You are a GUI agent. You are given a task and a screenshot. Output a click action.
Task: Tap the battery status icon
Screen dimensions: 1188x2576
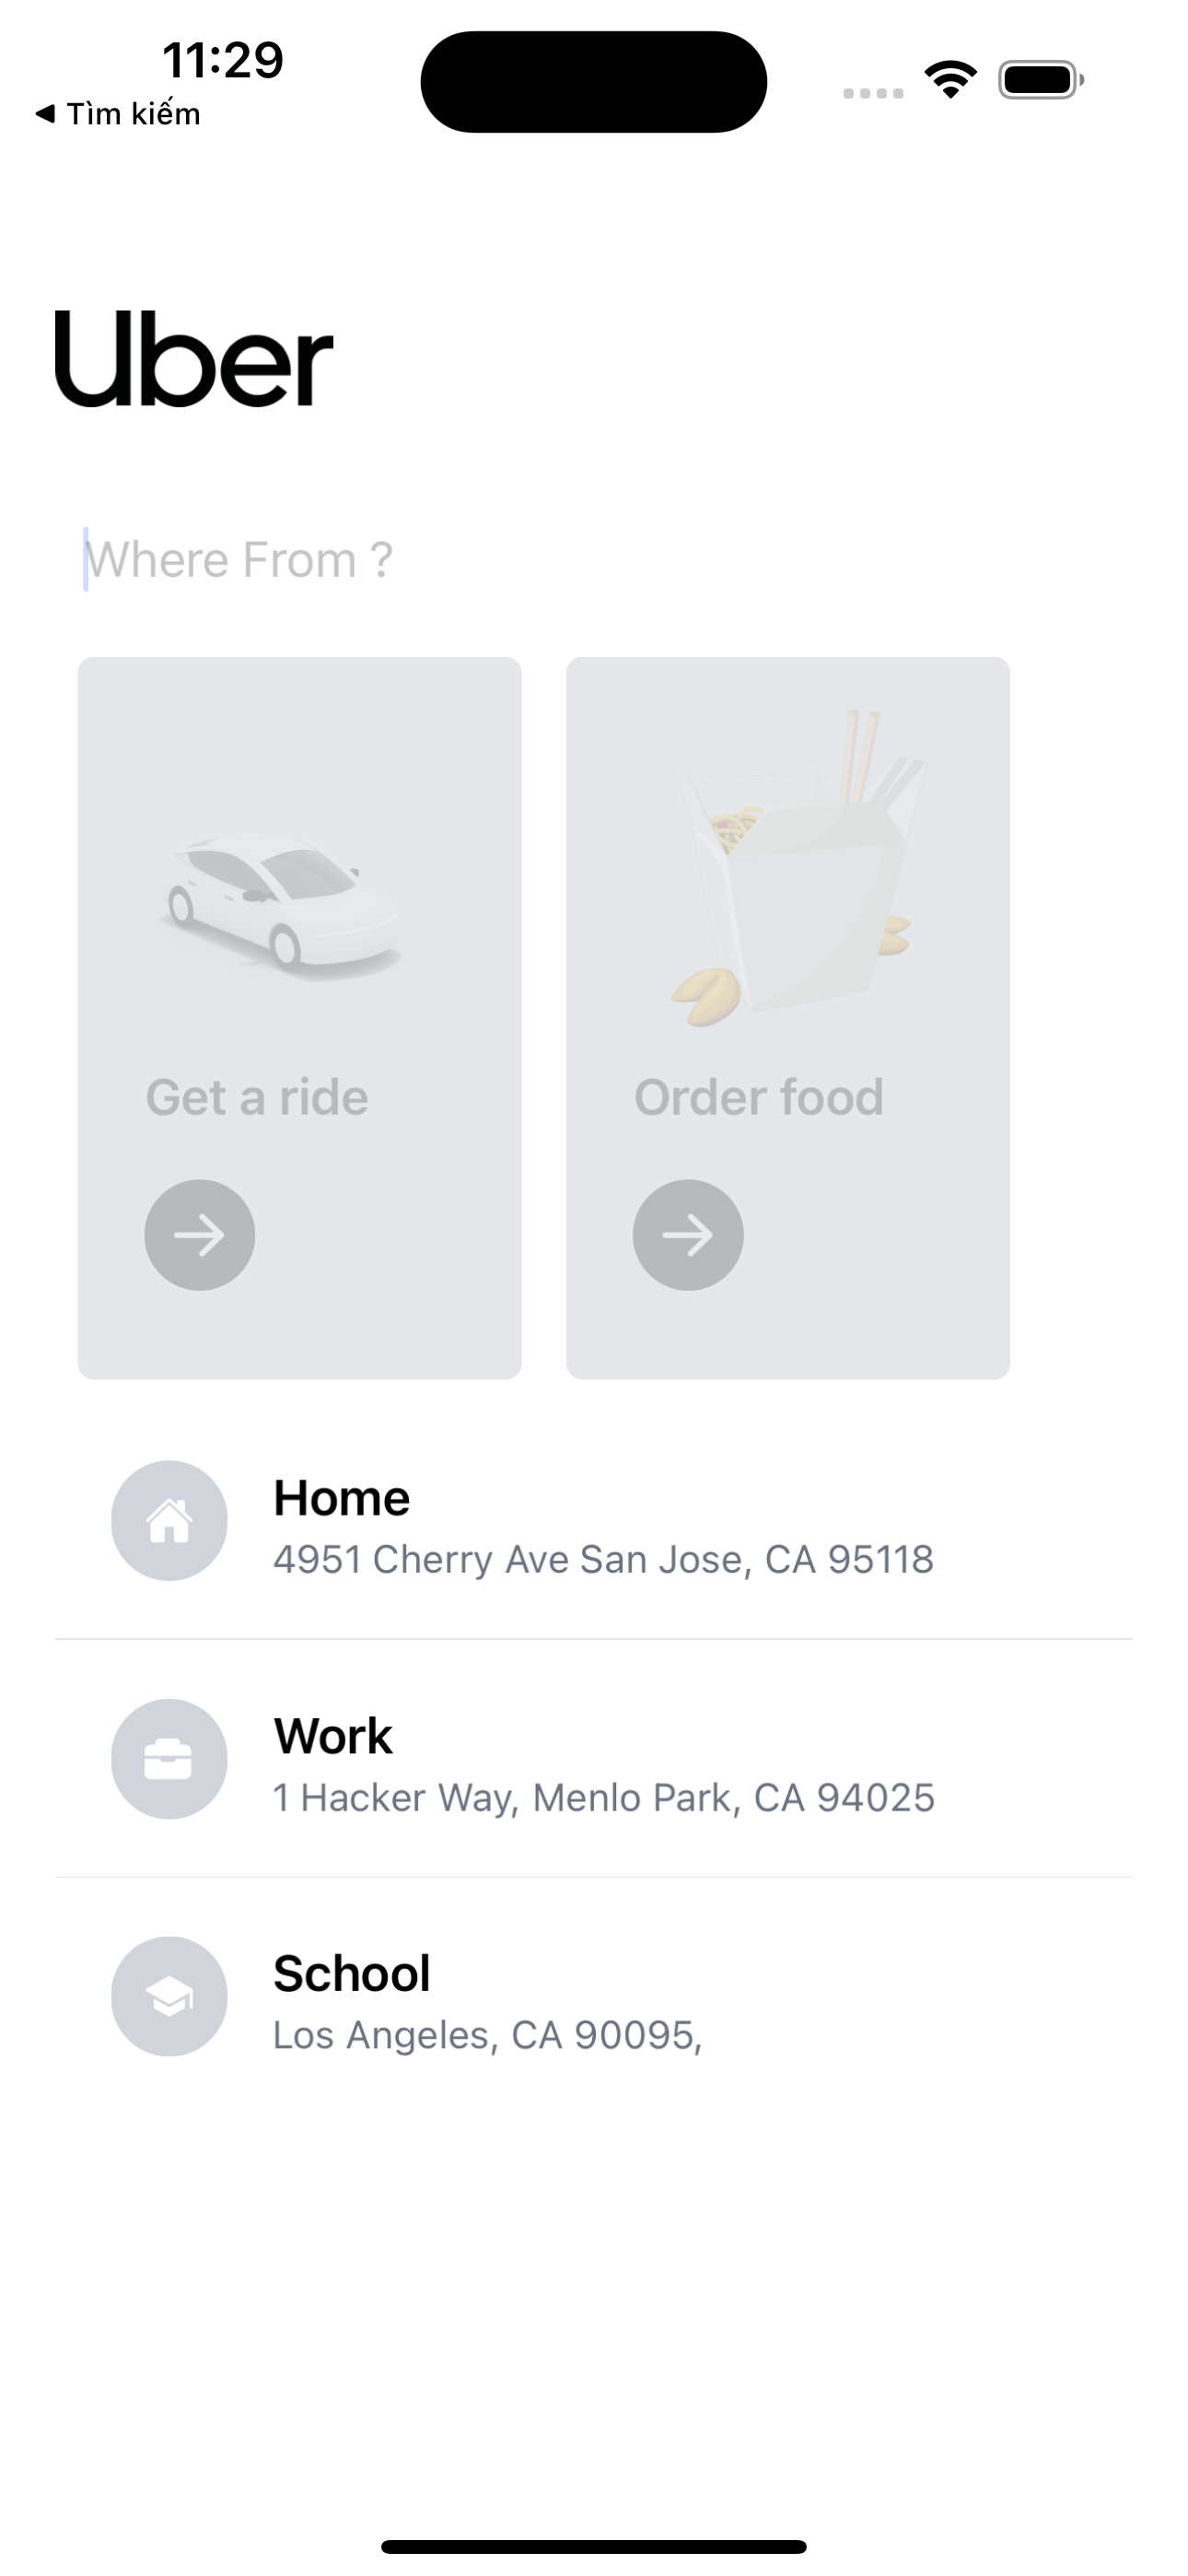(x=1040, y=80)
